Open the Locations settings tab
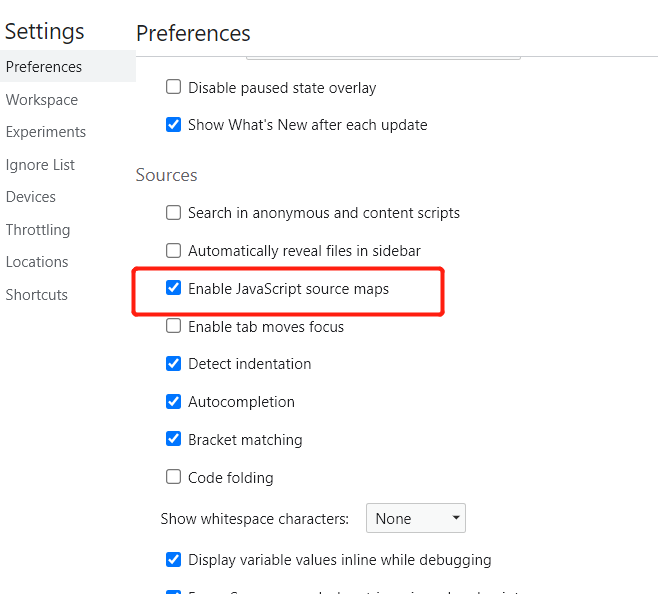Image resolution: width=658 pixels, height=594 pixels. (37, 262)
